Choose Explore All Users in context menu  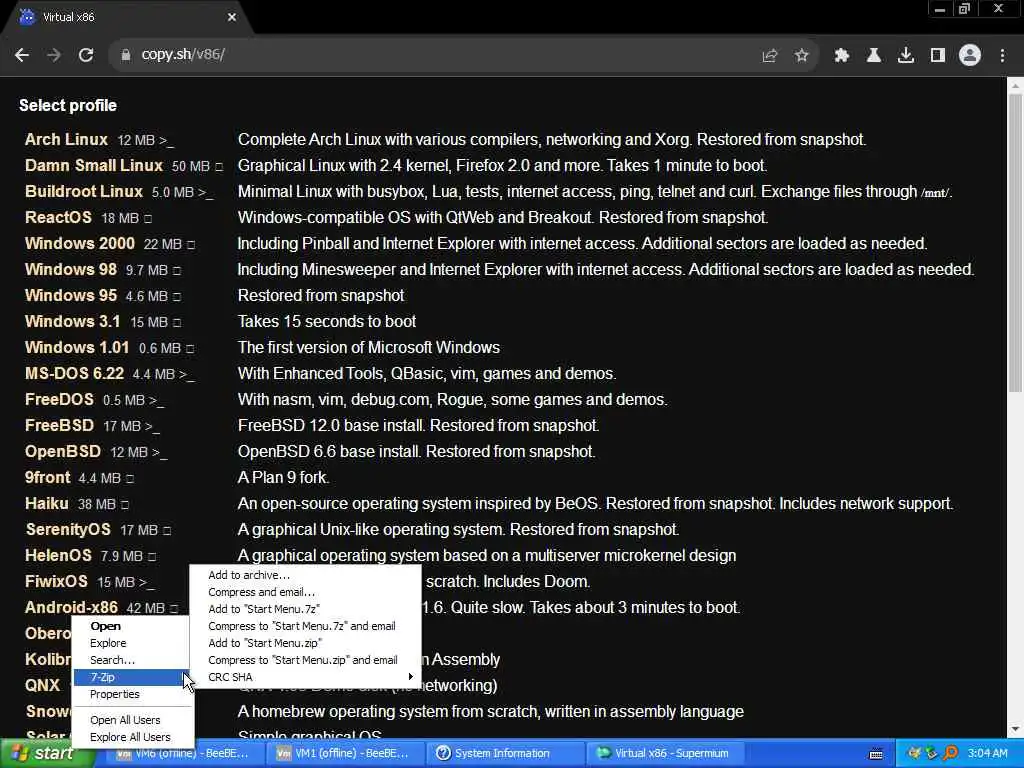pos(133,737)
